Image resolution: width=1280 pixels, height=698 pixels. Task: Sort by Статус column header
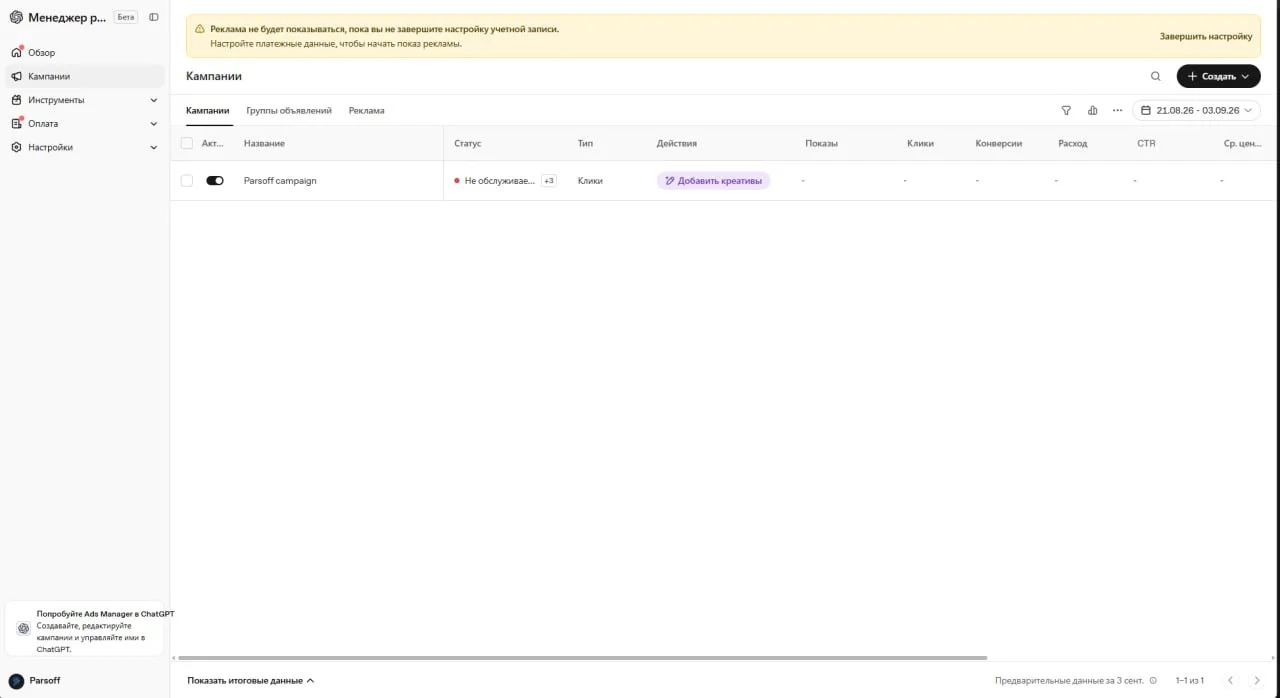click(x=467, y=143)
